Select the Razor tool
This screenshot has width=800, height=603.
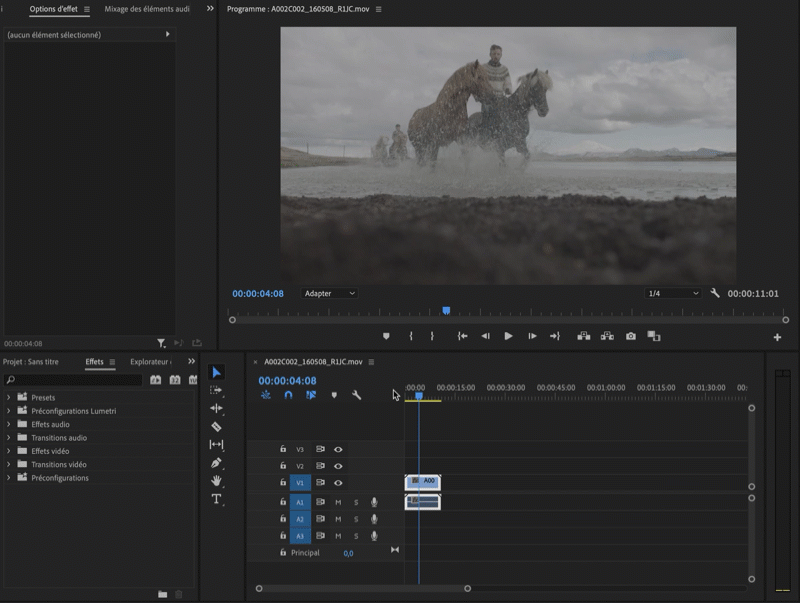pyautogui.click(x=216, y=427)
